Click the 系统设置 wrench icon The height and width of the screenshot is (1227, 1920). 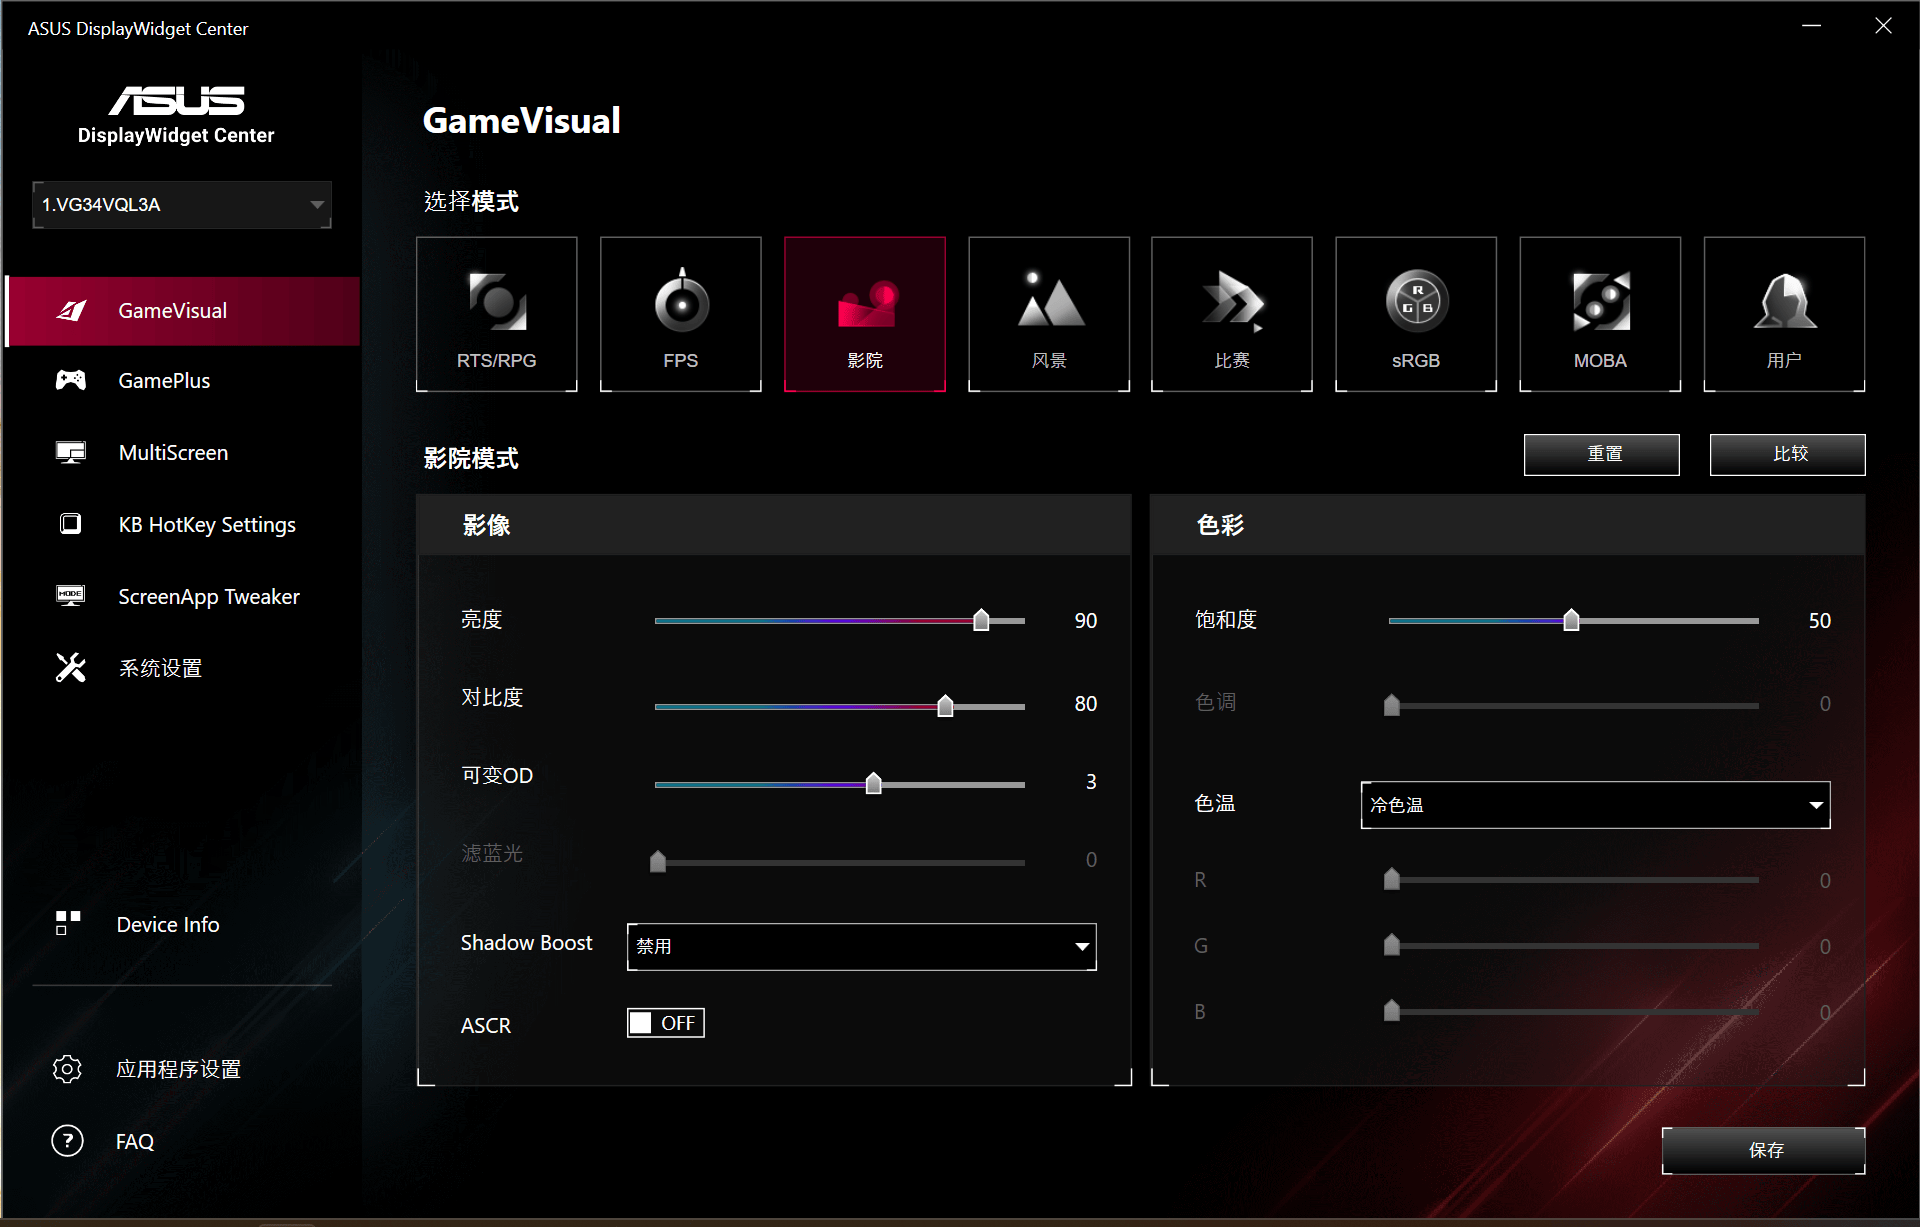[71, 667]
